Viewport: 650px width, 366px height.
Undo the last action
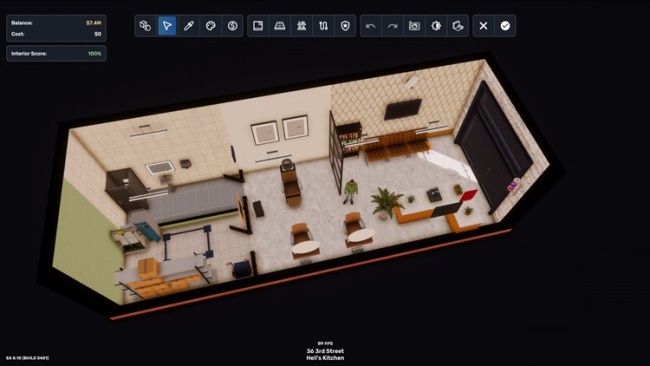371,26
